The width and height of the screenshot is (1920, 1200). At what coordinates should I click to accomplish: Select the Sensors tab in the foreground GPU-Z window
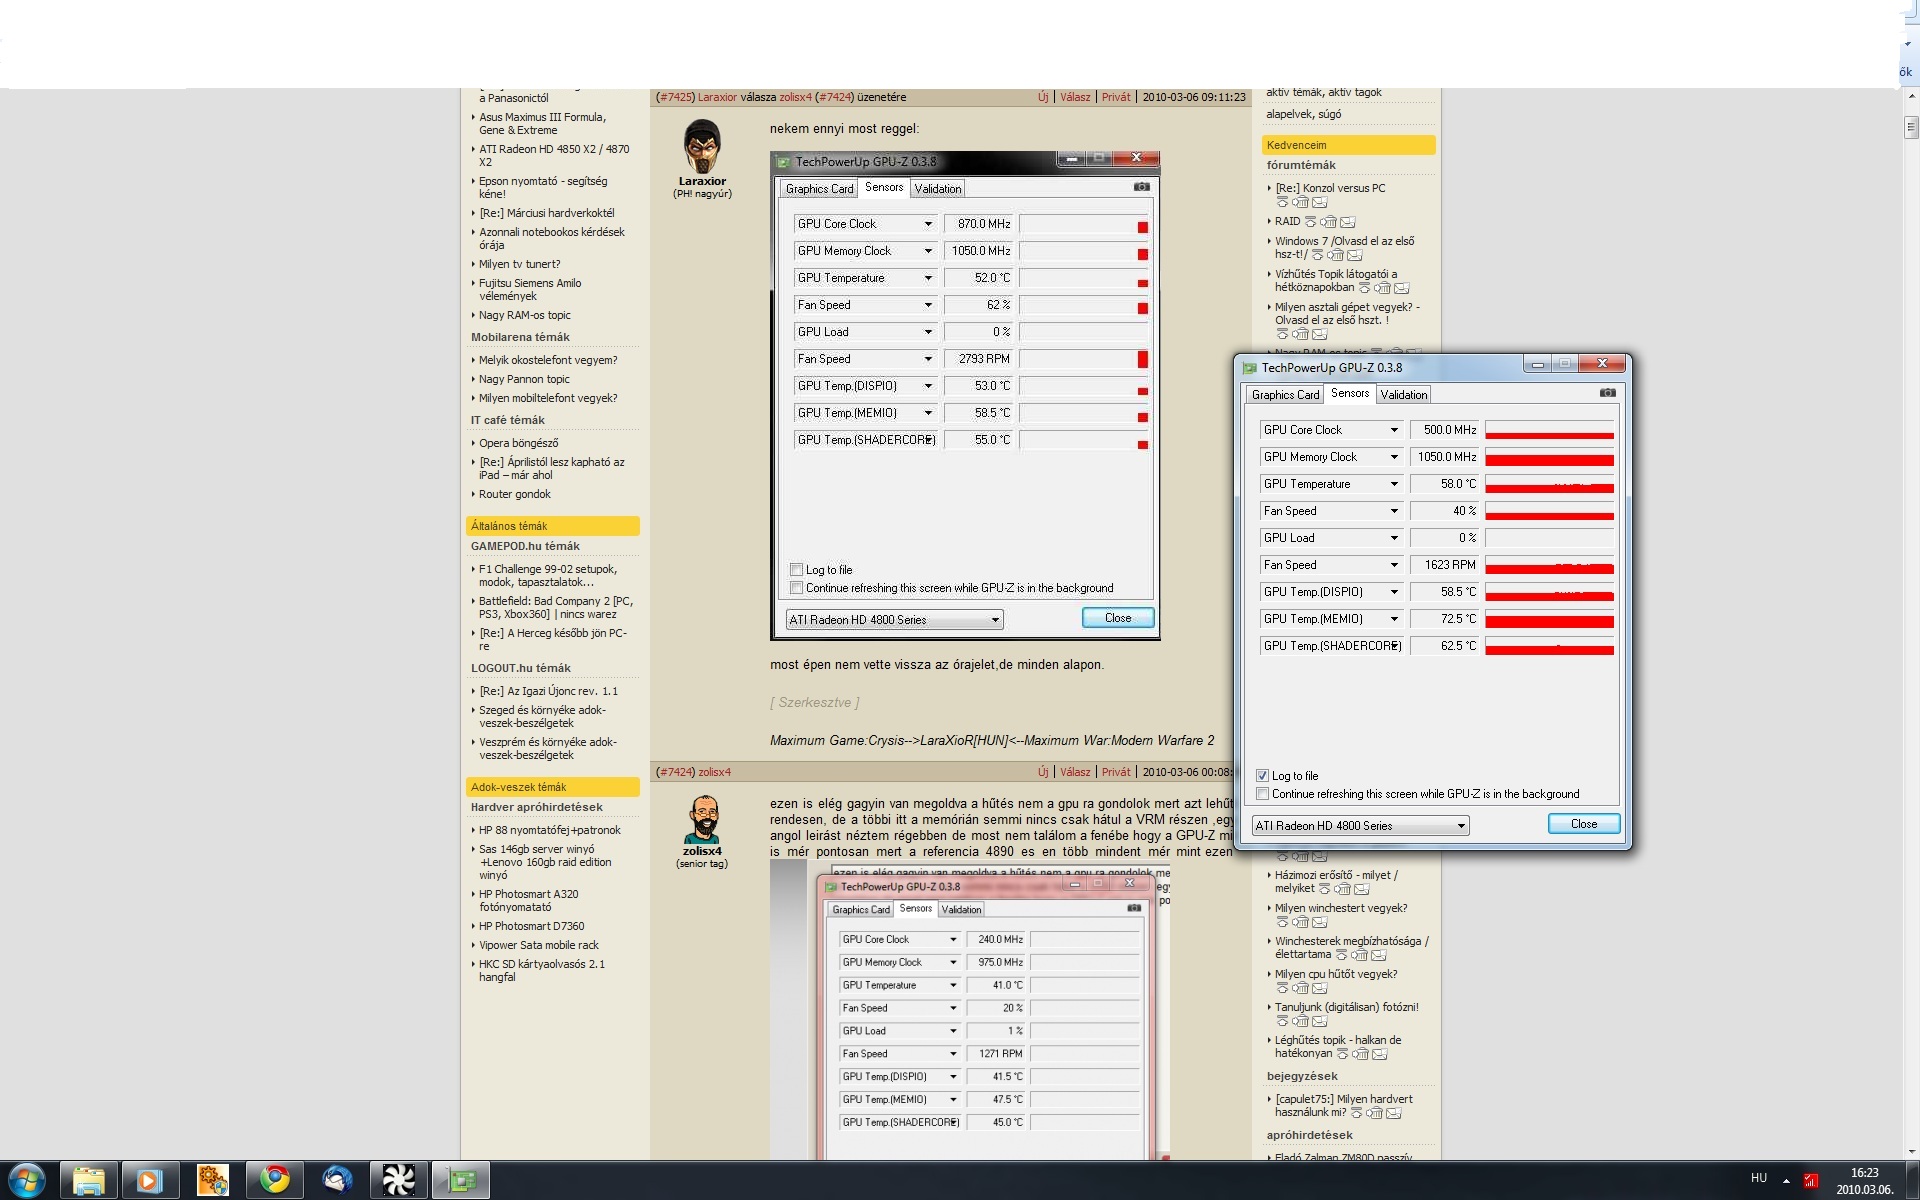point(1350,393)
